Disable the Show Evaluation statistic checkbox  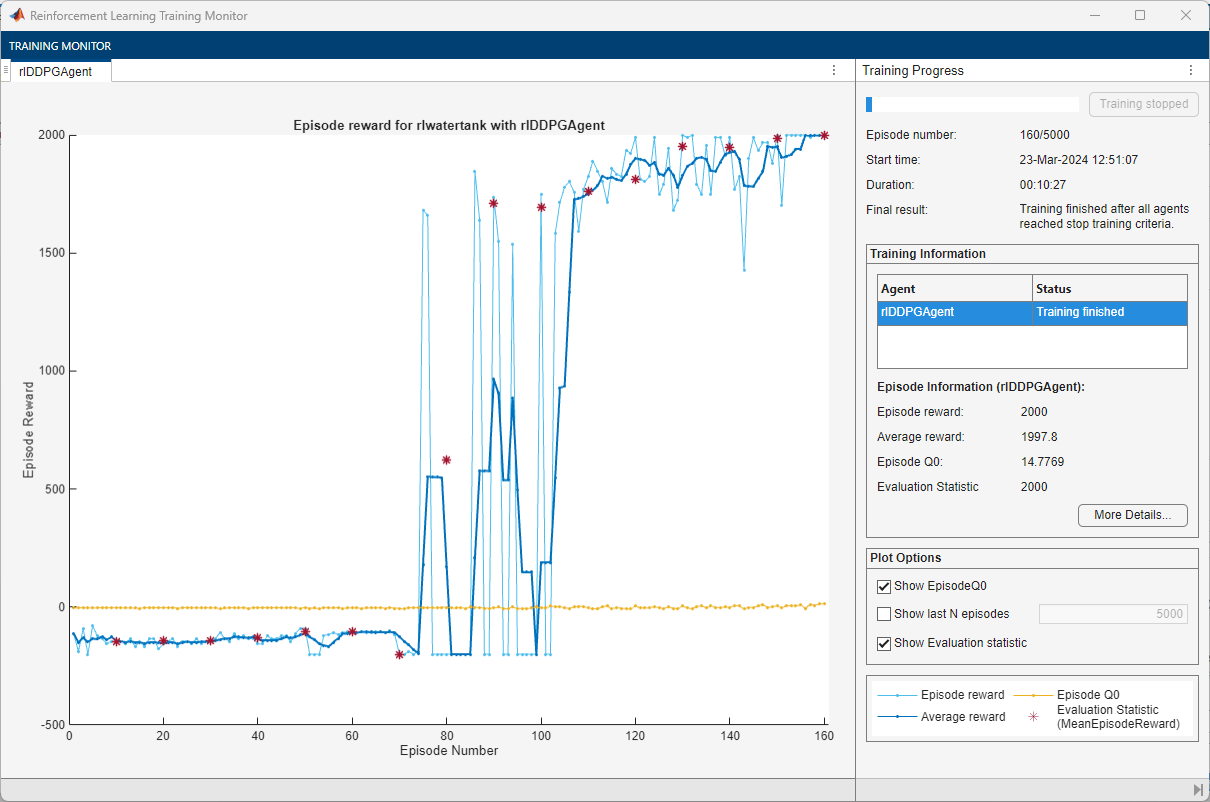pos(884,643)
